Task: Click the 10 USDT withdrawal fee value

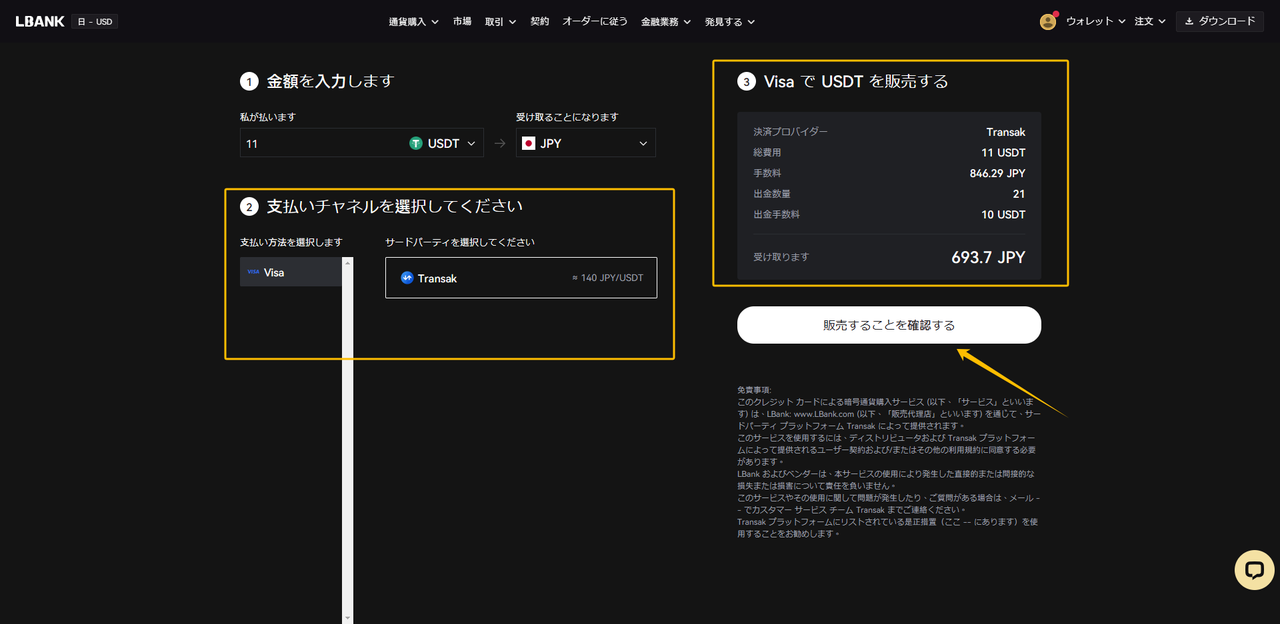Action: [1004, 214]
